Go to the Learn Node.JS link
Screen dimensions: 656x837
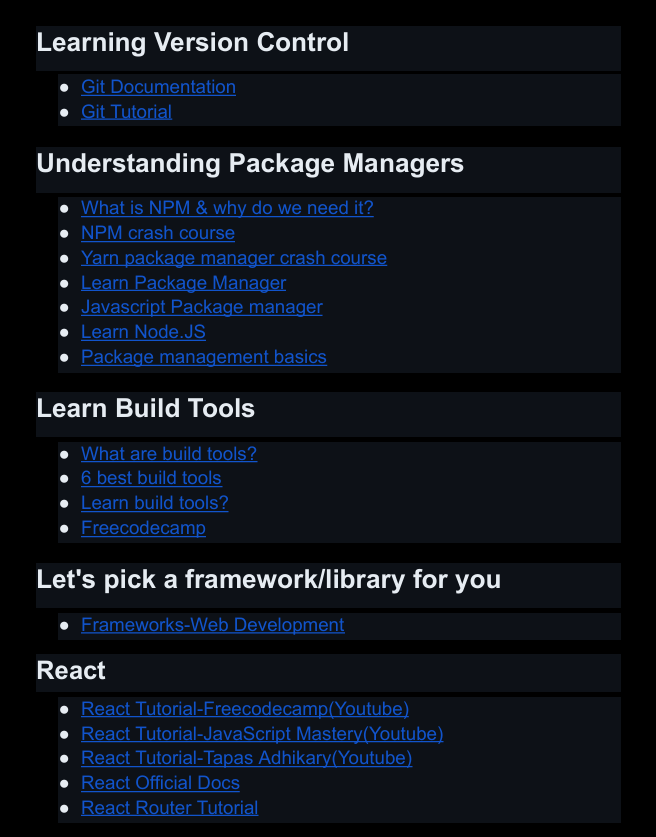[x=143, y=332]
